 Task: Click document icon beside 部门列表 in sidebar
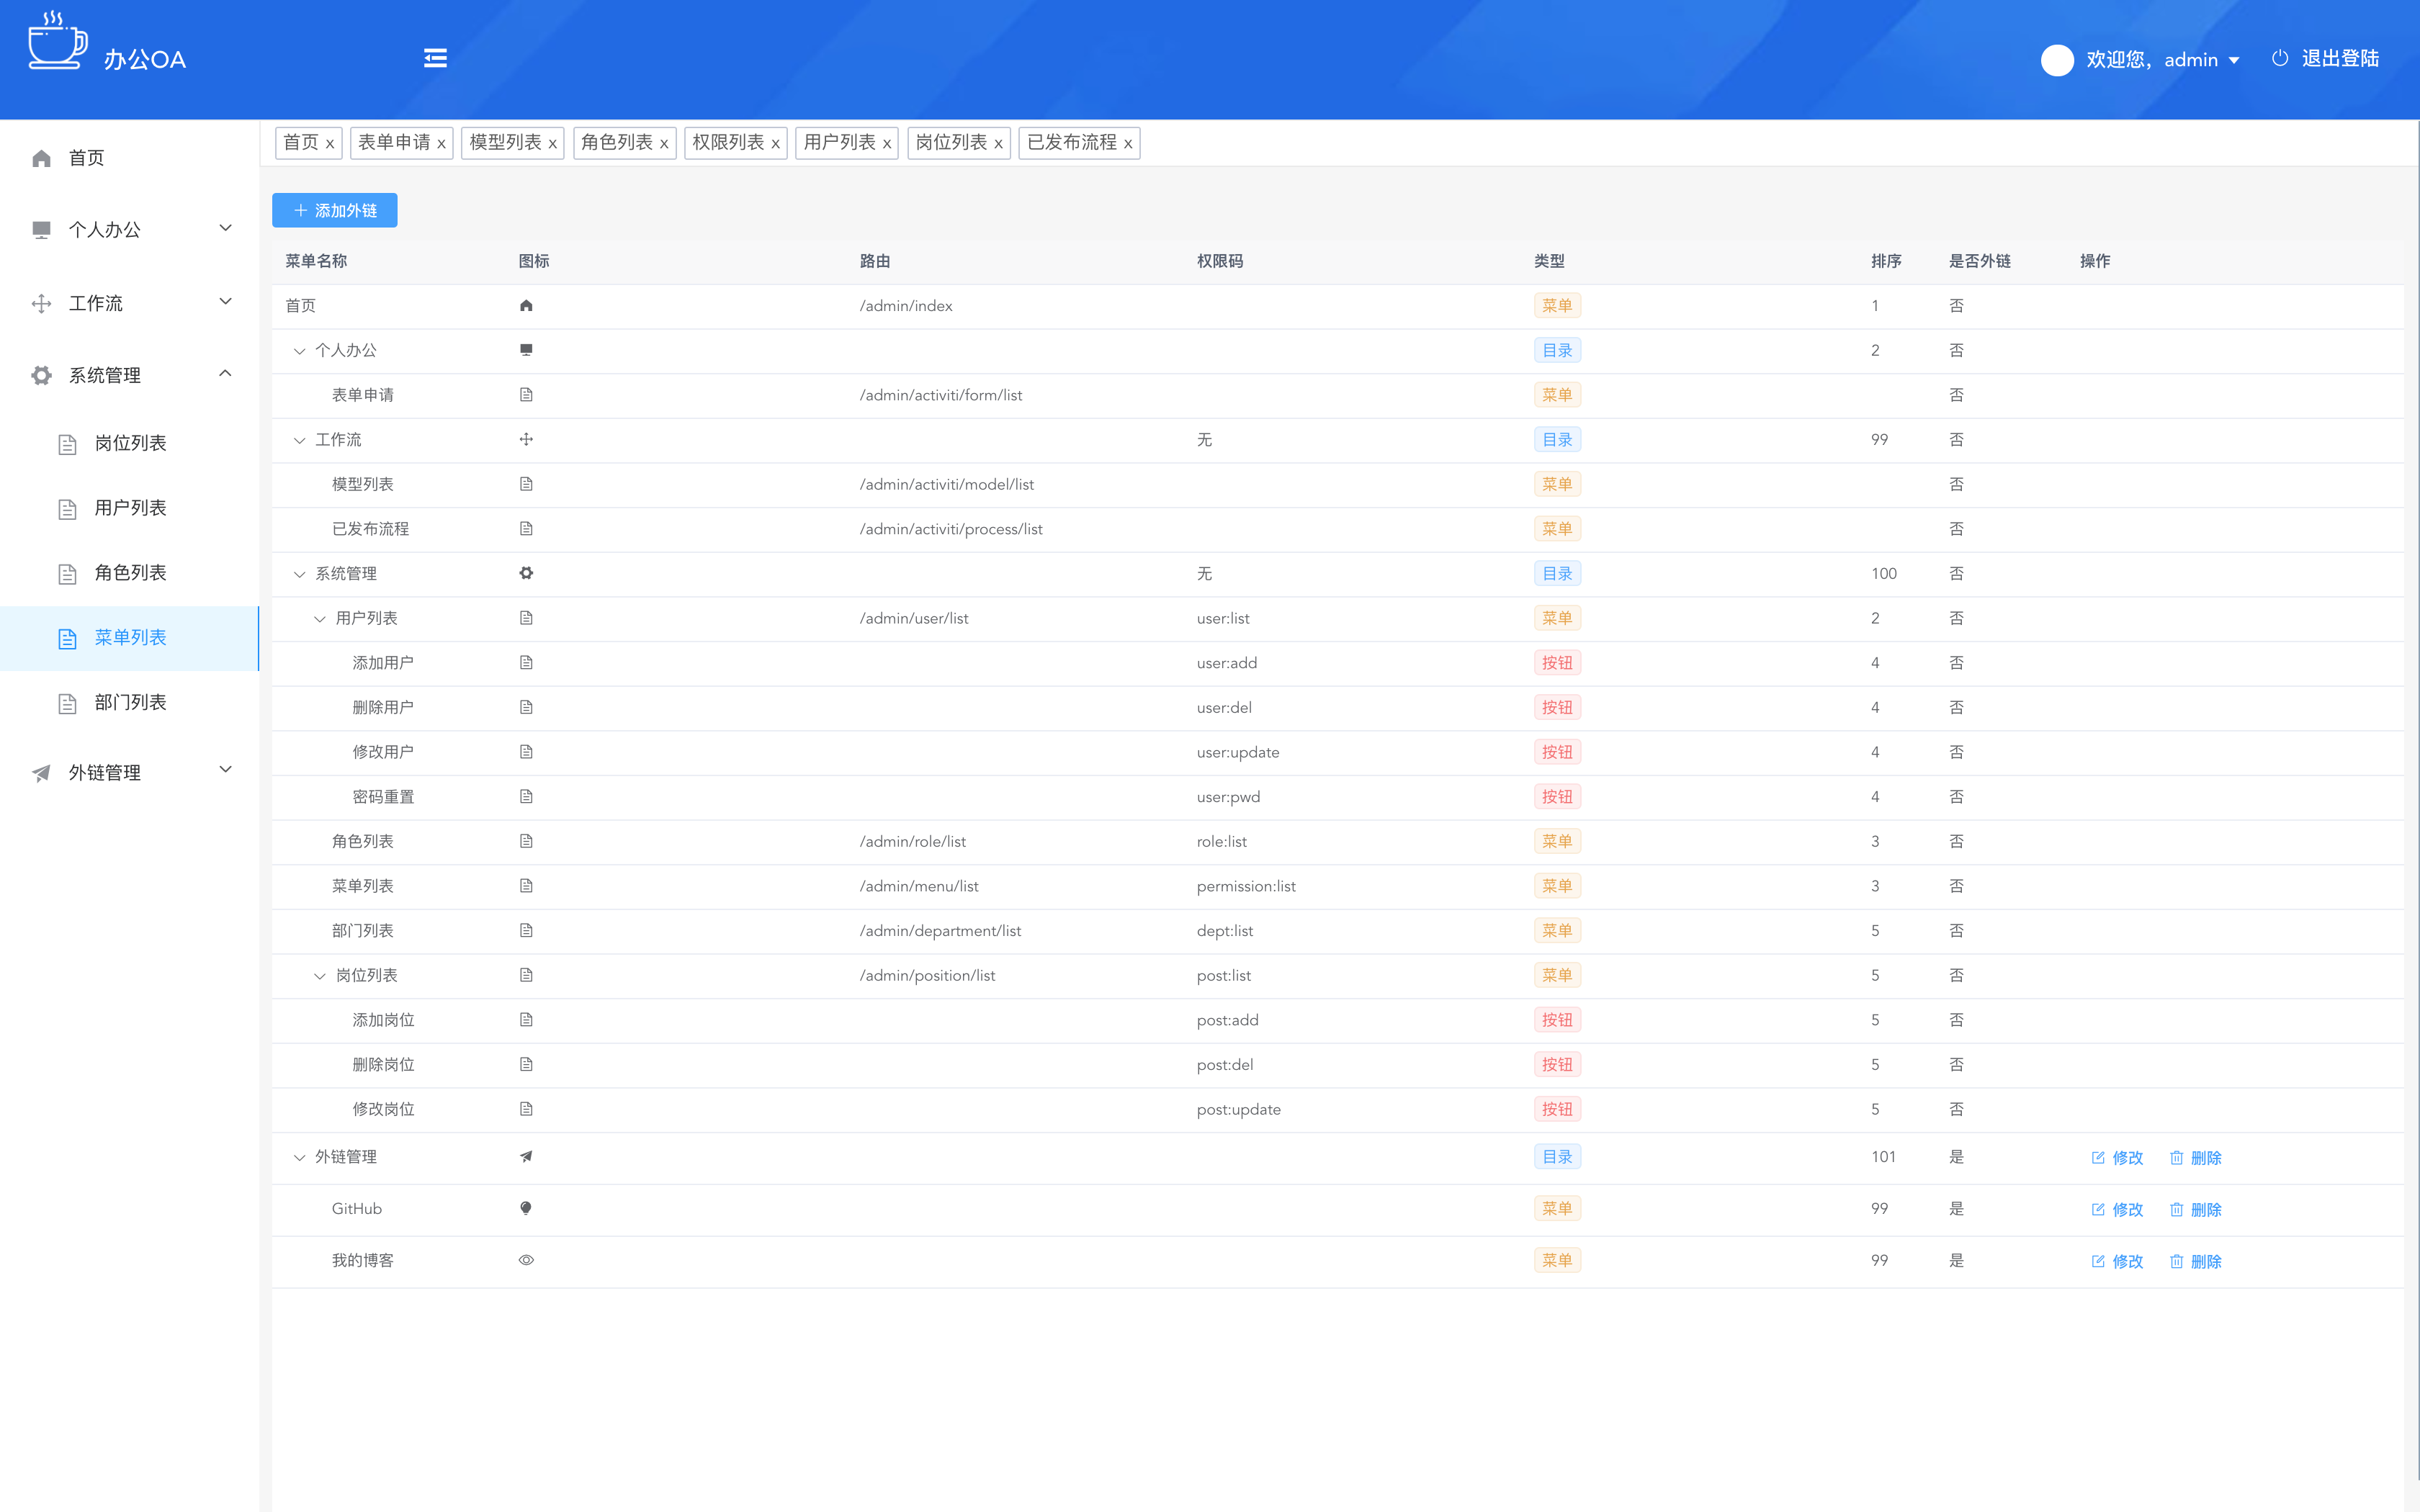click(67, 703)
